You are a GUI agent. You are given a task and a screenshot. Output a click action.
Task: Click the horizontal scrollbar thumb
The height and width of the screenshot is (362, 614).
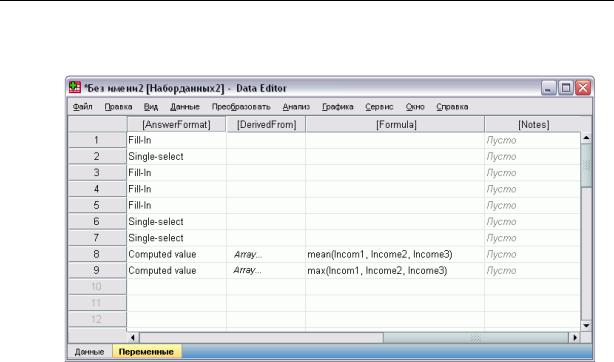(x=476, y=337)
